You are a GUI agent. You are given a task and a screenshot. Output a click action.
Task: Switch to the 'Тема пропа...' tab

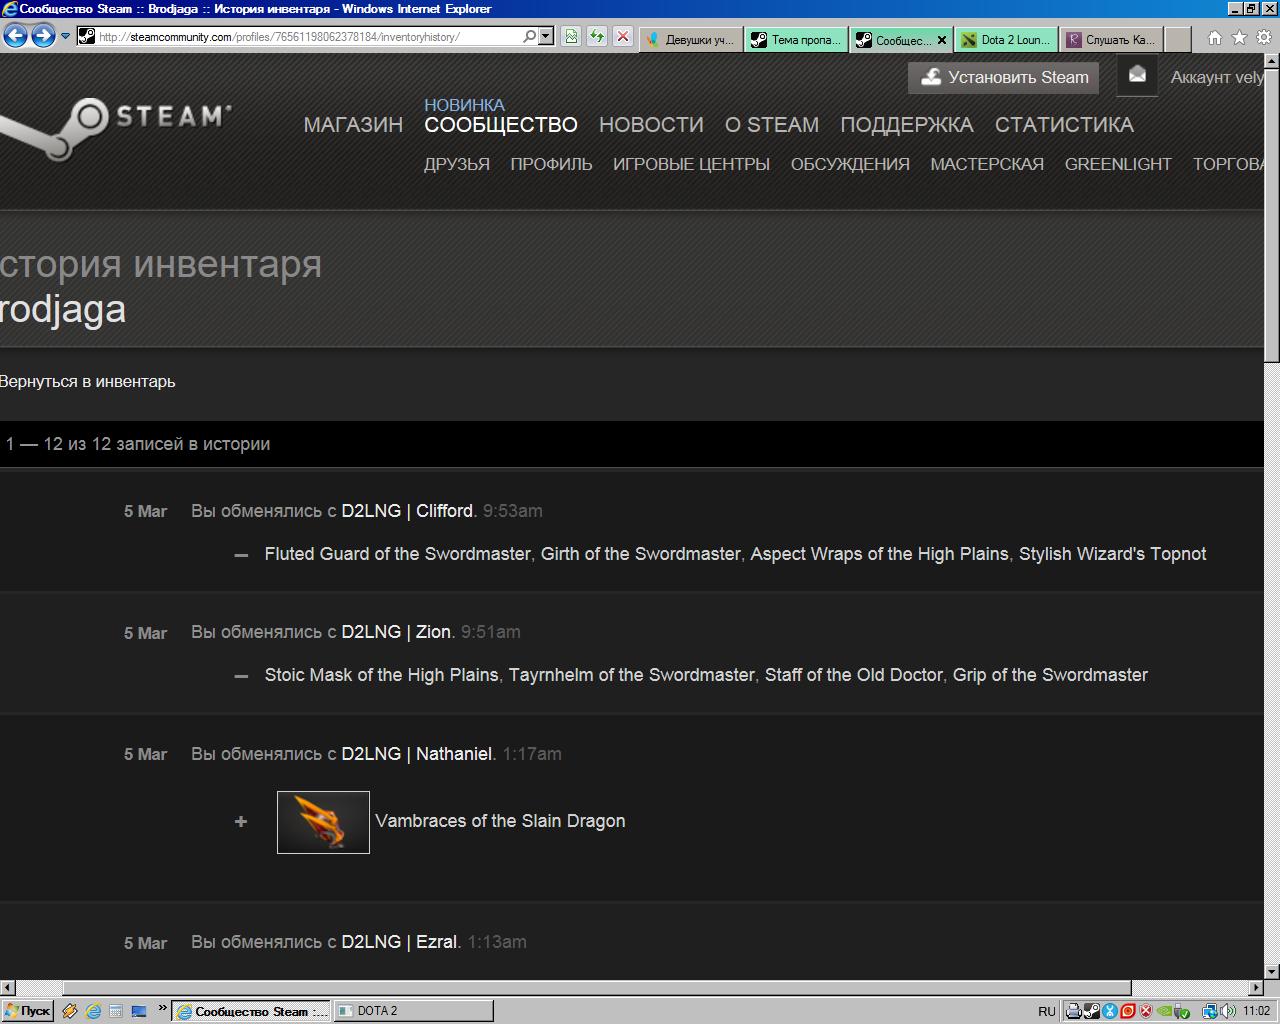click(x=797, y=39)
